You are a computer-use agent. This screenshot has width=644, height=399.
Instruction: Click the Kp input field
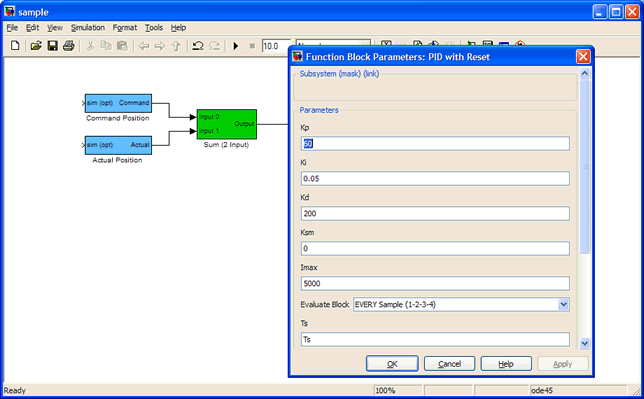[435, 143]
